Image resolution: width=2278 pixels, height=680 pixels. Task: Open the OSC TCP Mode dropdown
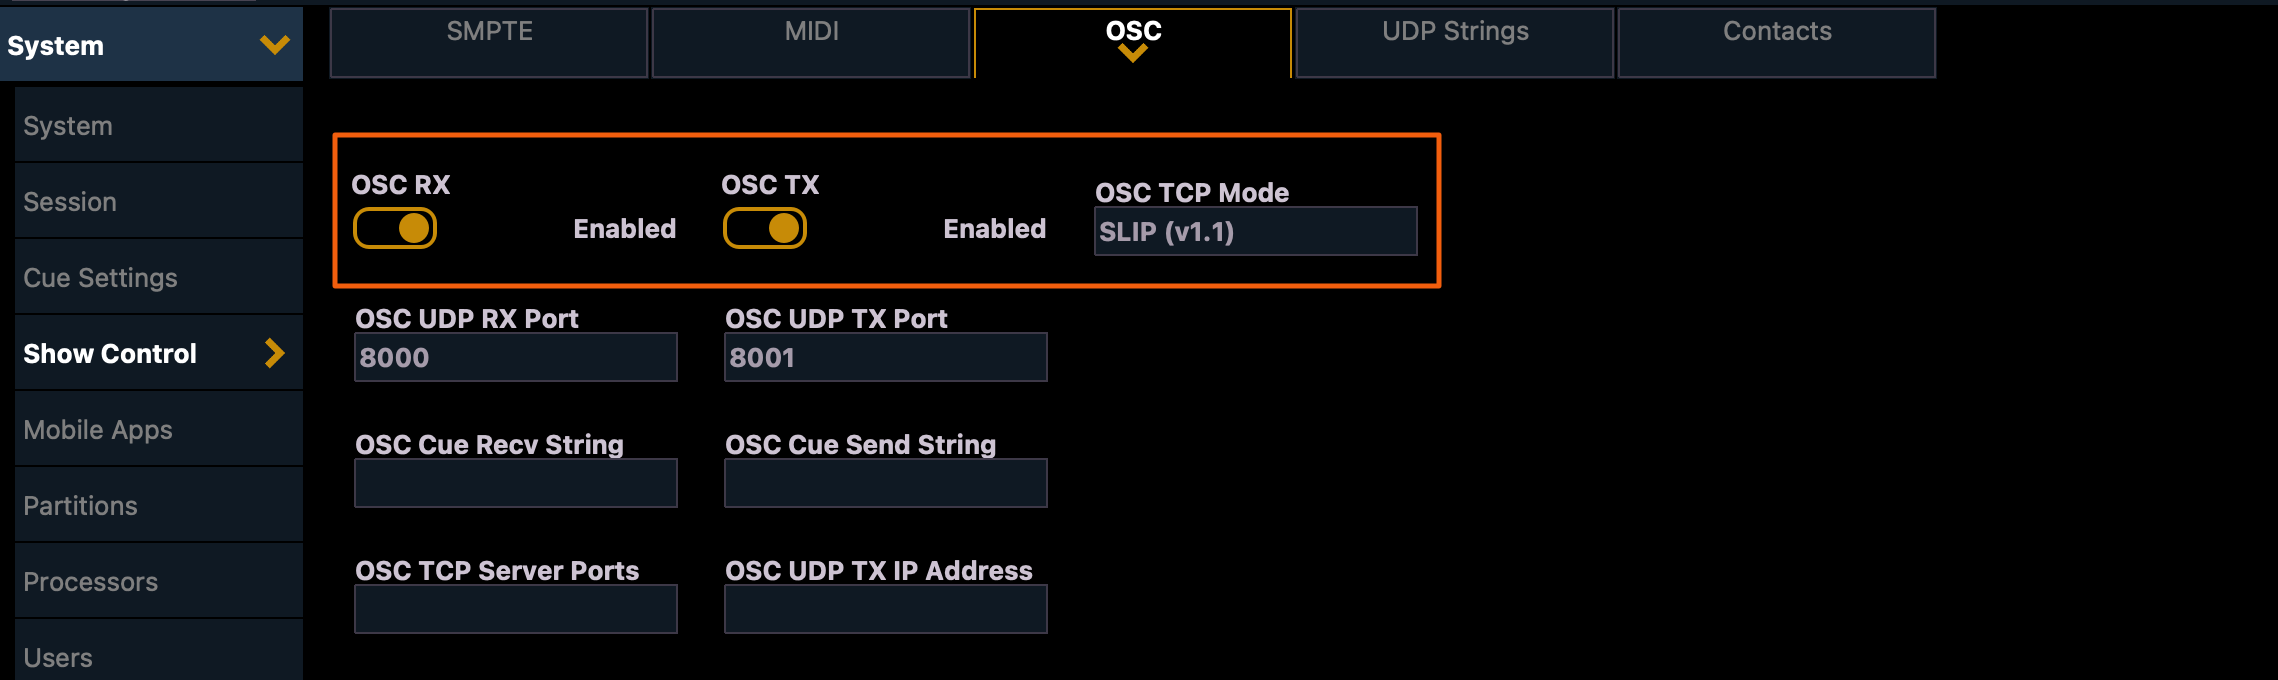1255,231
